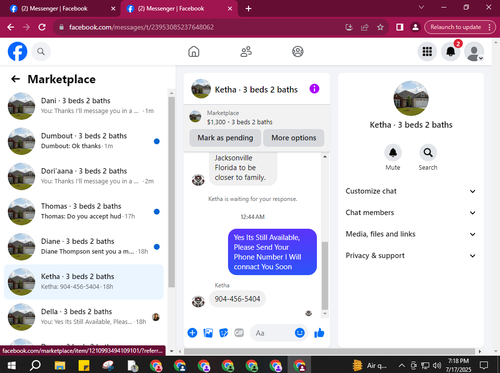
Task: Open a new browser tab
Action: pyautogui.click(x=248, y=9)
